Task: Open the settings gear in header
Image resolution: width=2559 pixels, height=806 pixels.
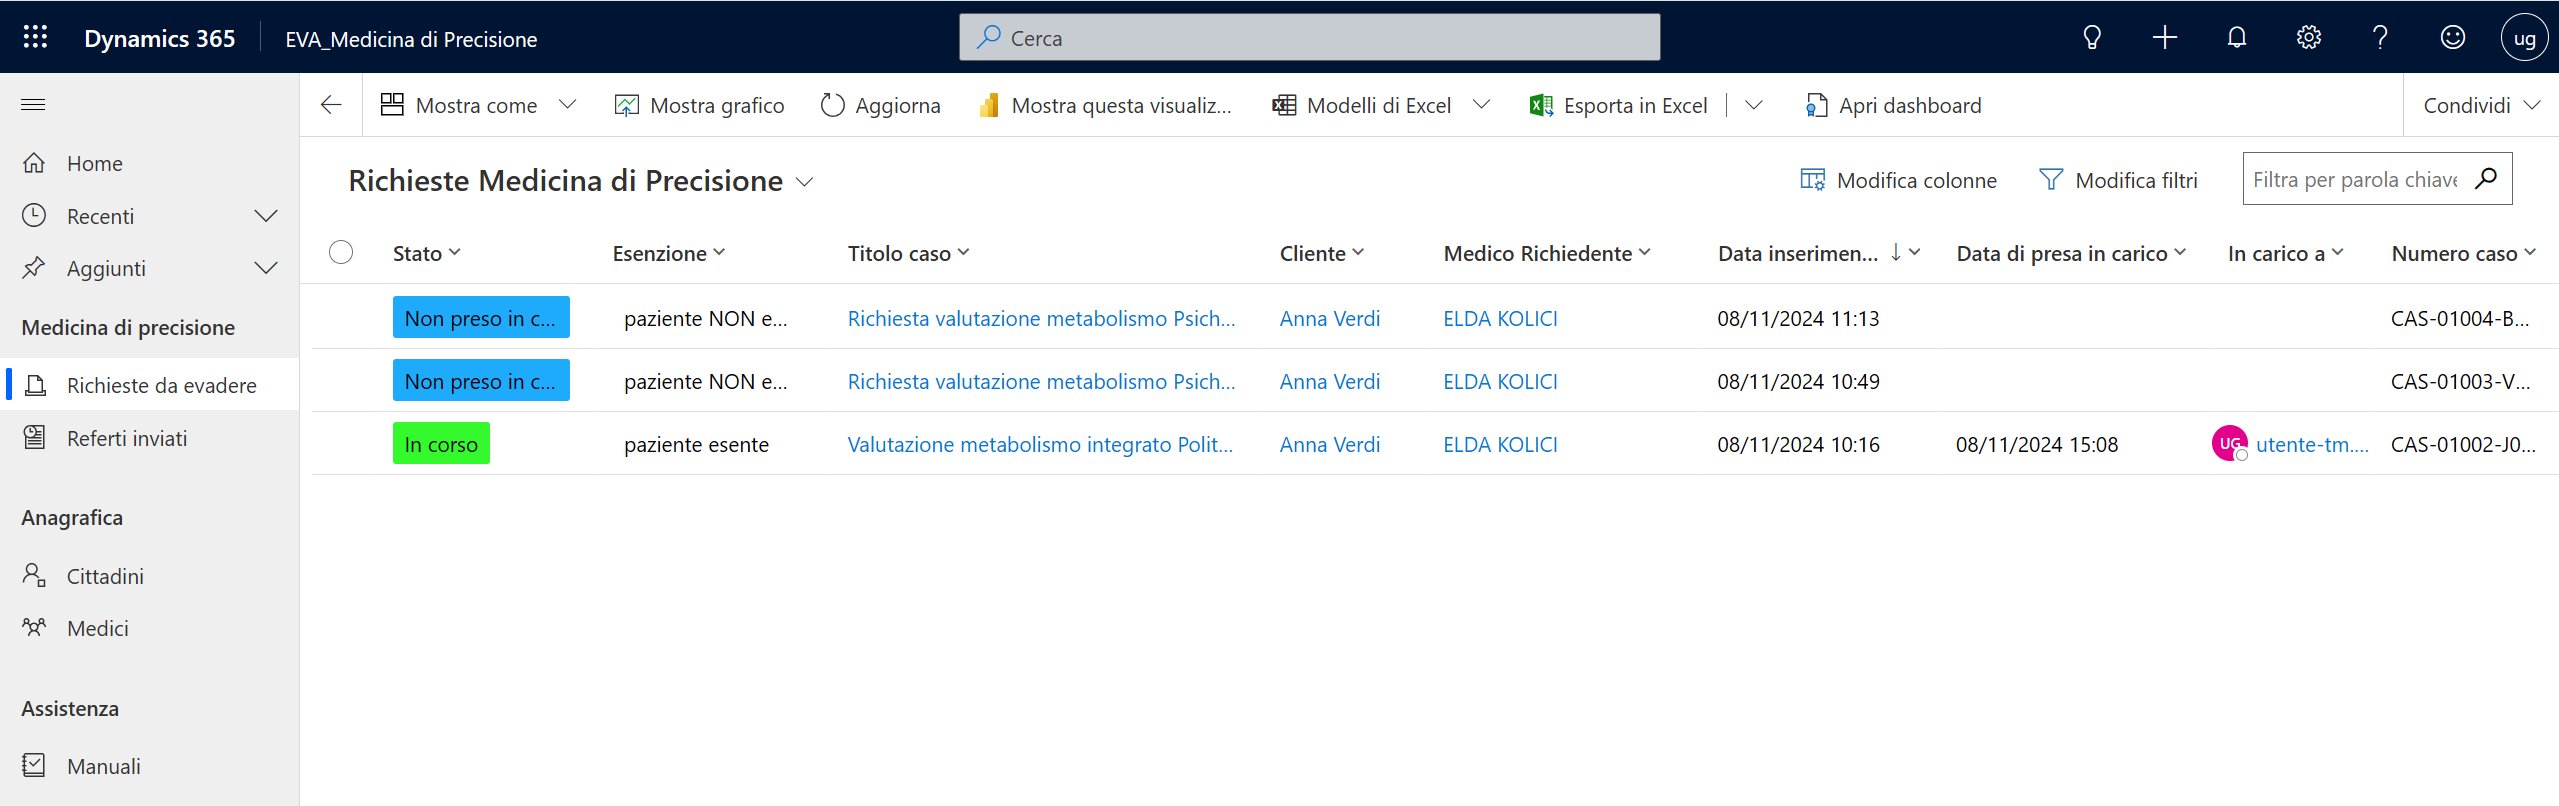Action: [2308, 38]
